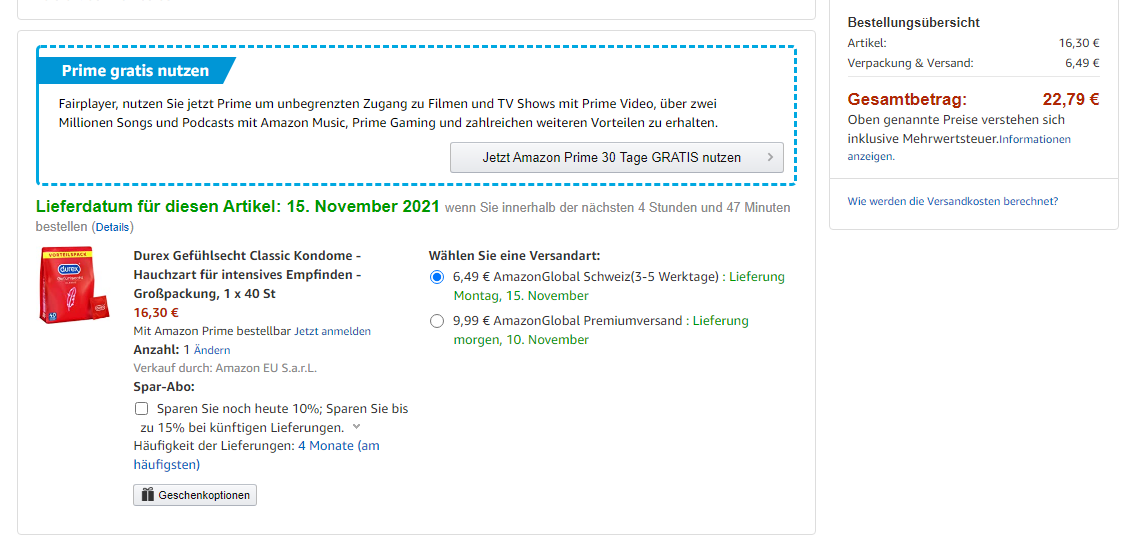The width and height of the screenshot is (1143, 535).
Task: Click the arrow on the Prime GRATIS button
Action: [x=769, y=157]
